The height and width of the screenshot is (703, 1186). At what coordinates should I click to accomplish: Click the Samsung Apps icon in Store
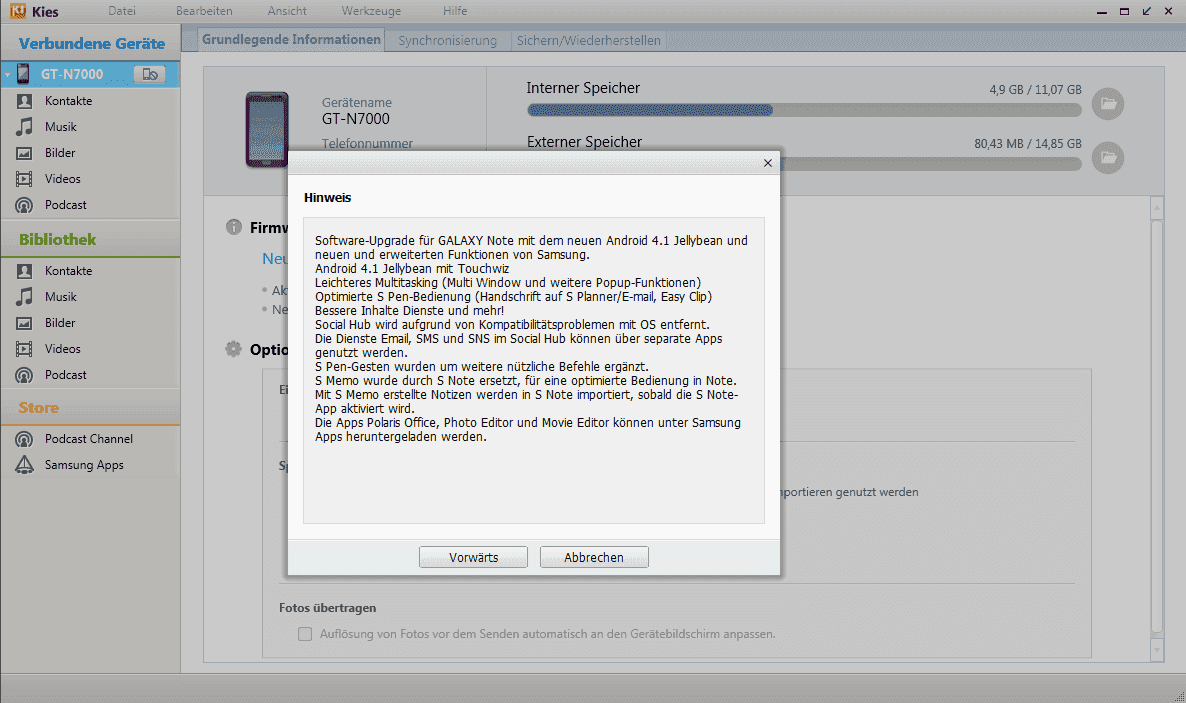(24, 465)
